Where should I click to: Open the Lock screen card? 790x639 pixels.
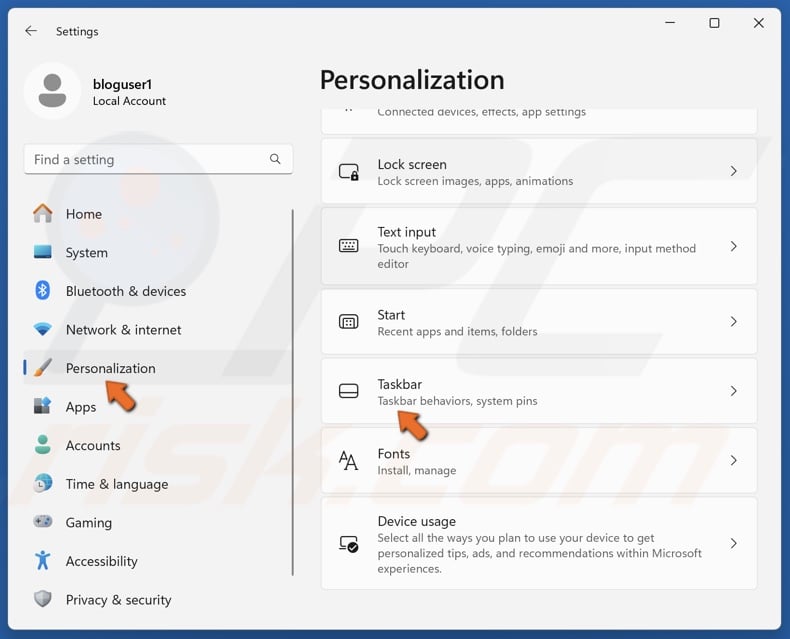pos(539,171)
